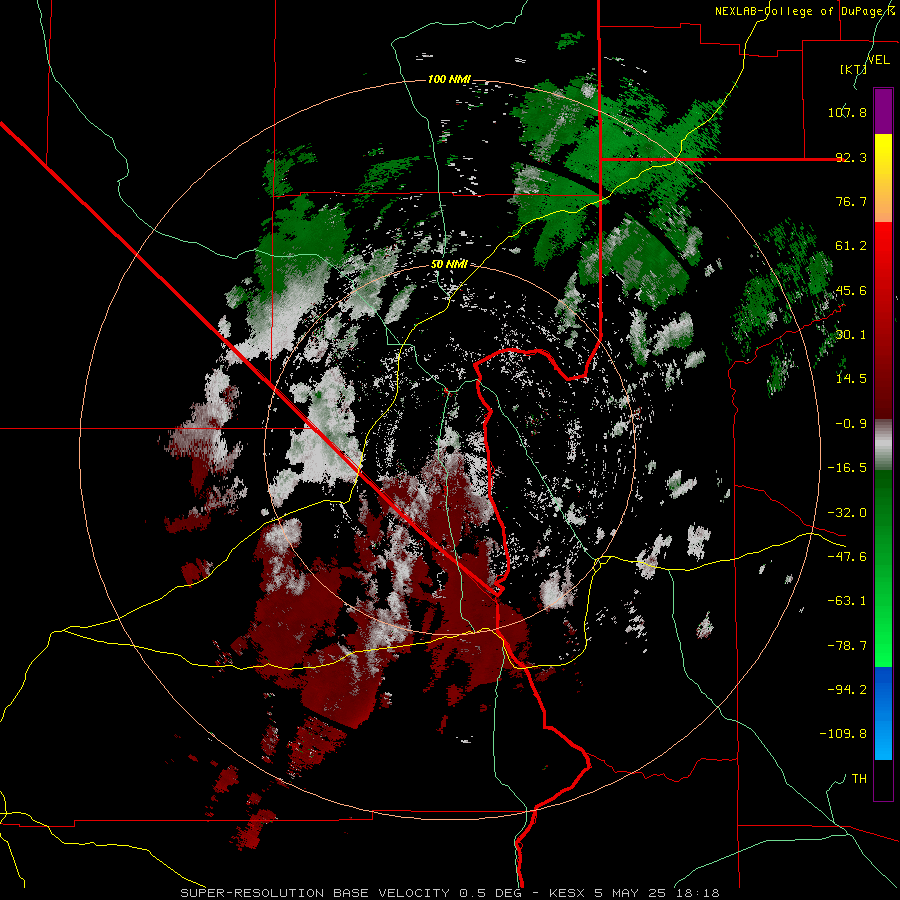The height and width of the screenshot is (900, 900).
Task: Click the 50 NMI range ring label
Action: (449, 264)
